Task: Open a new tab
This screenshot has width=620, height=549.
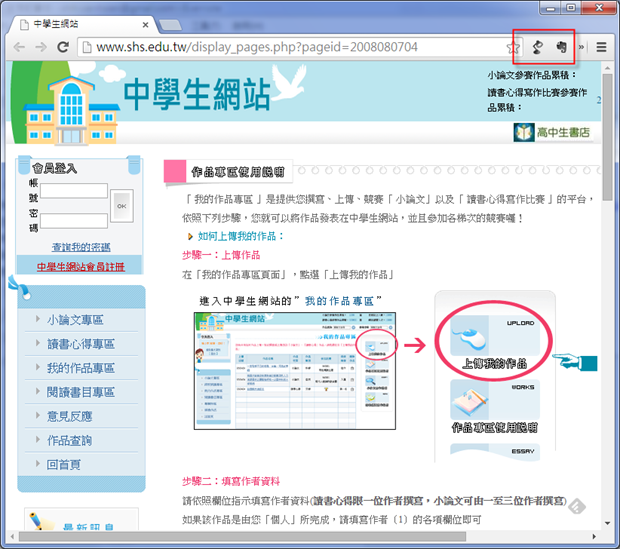Action: (170, 25)
